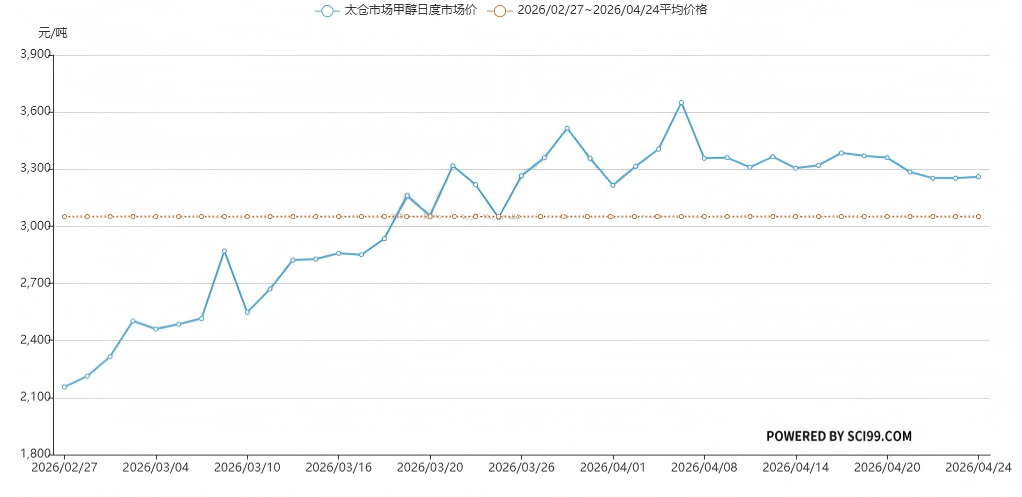Click the POWERED BY SCI99.COM watermark
The height and width of the screenshot is (497, 1022).
pos(838,436)
